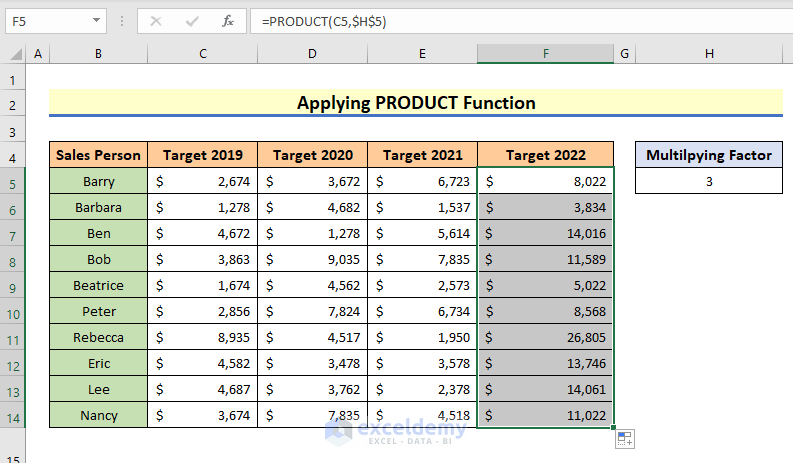Click the formula bar options dots handle

(x=122, y=21)
